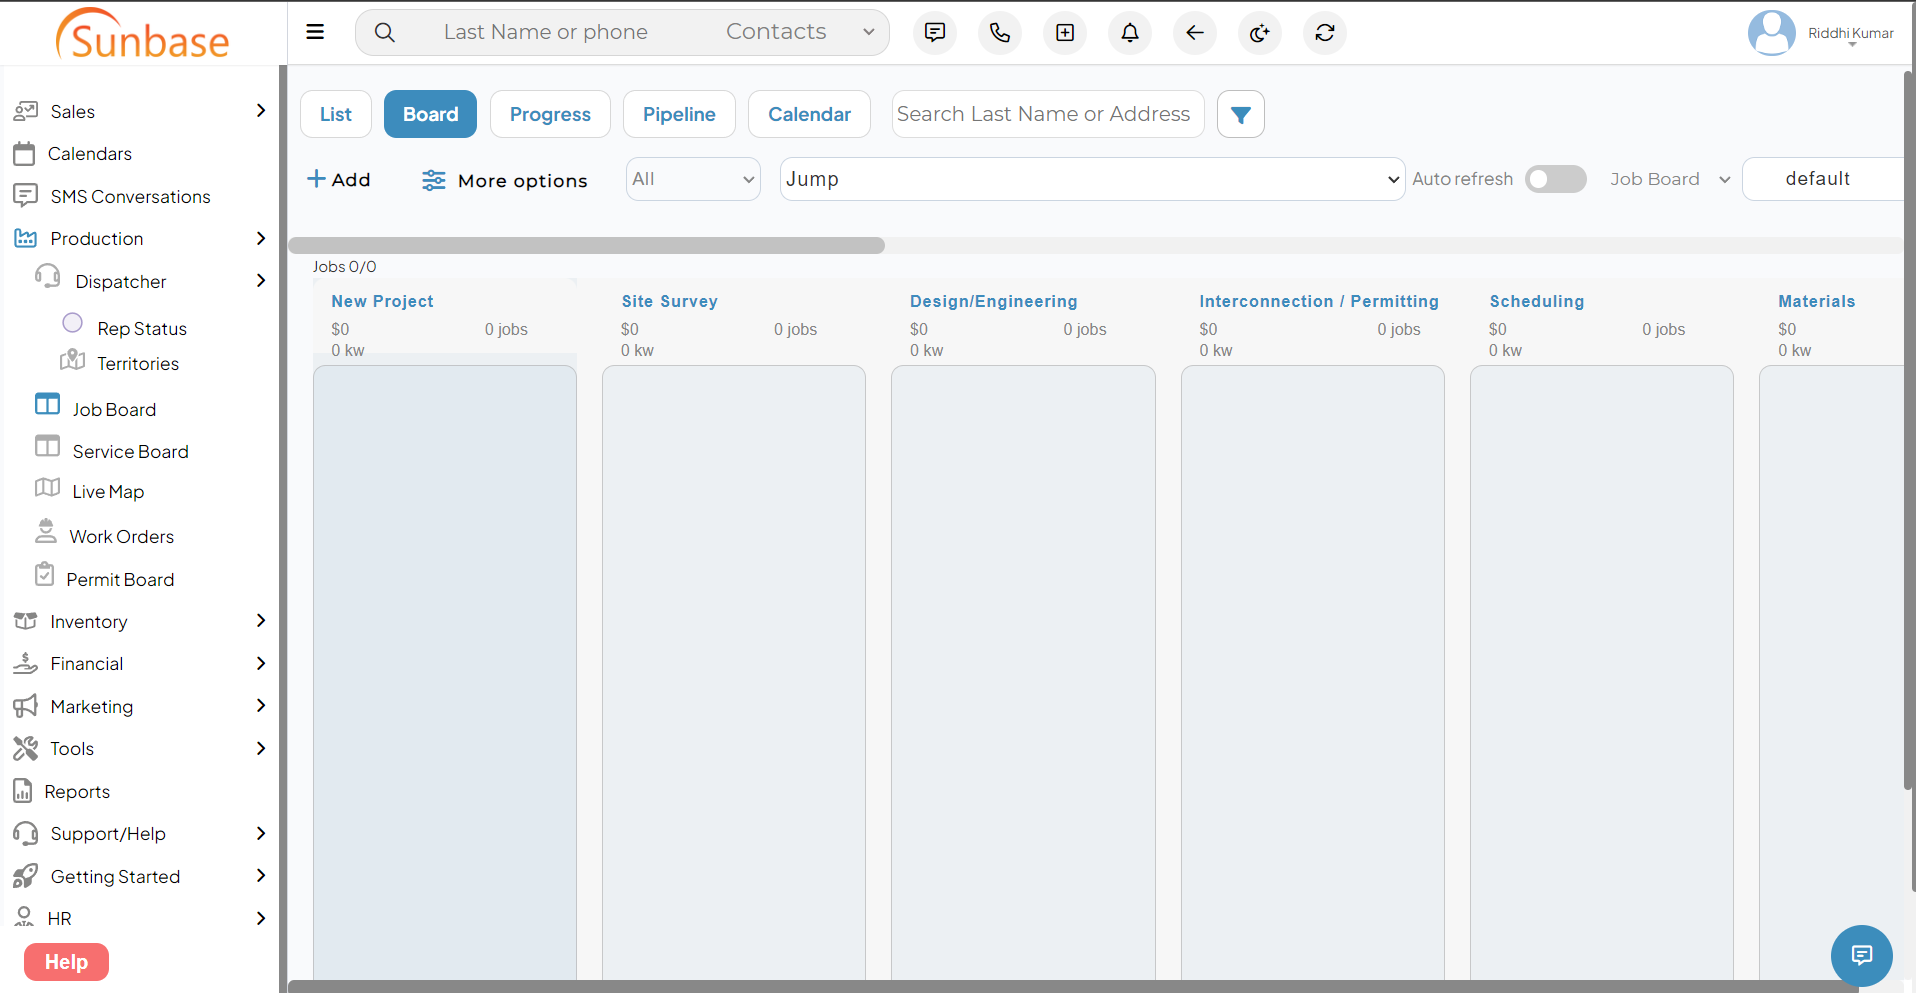Image resolution: width=1916 pixels, height=993 pixels.
Task: Open the notifications bell
Action: click(1129, 33)
